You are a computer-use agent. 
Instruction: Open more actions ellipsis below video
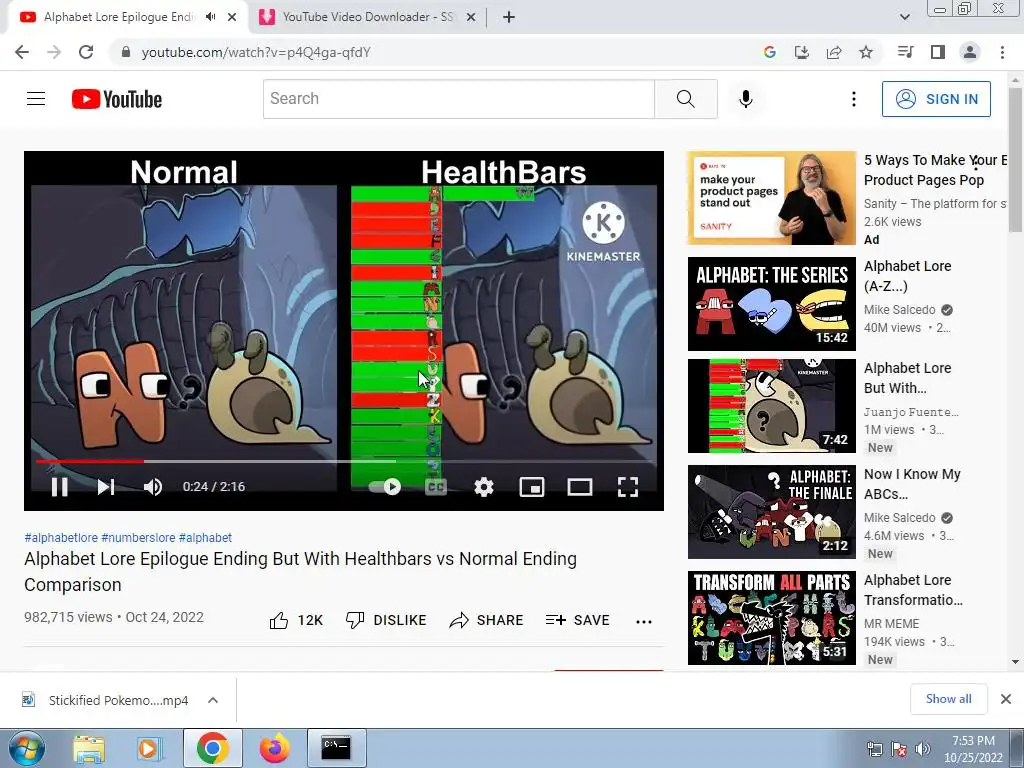click(x=644, y=621)
